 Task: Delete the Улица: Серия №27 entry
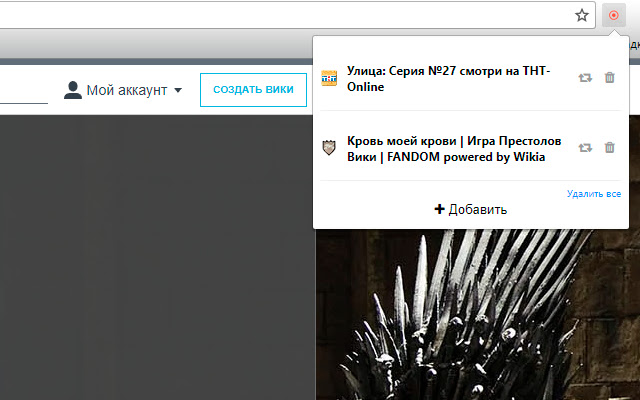[609, 77]
